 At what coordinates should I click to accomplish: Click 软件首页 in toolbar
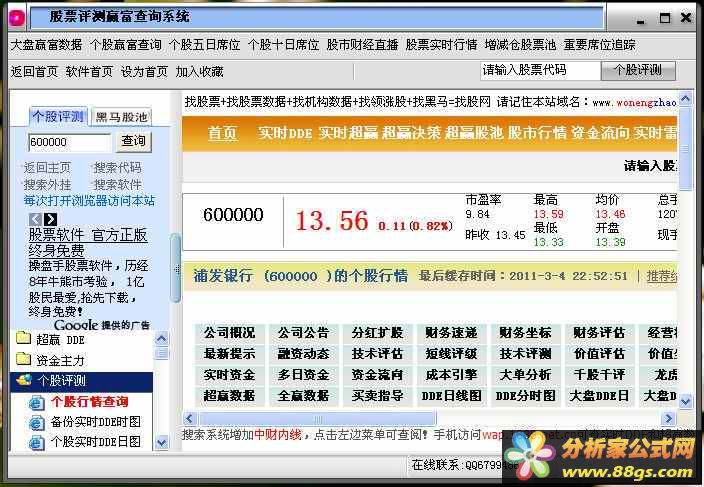click(89, 72)
